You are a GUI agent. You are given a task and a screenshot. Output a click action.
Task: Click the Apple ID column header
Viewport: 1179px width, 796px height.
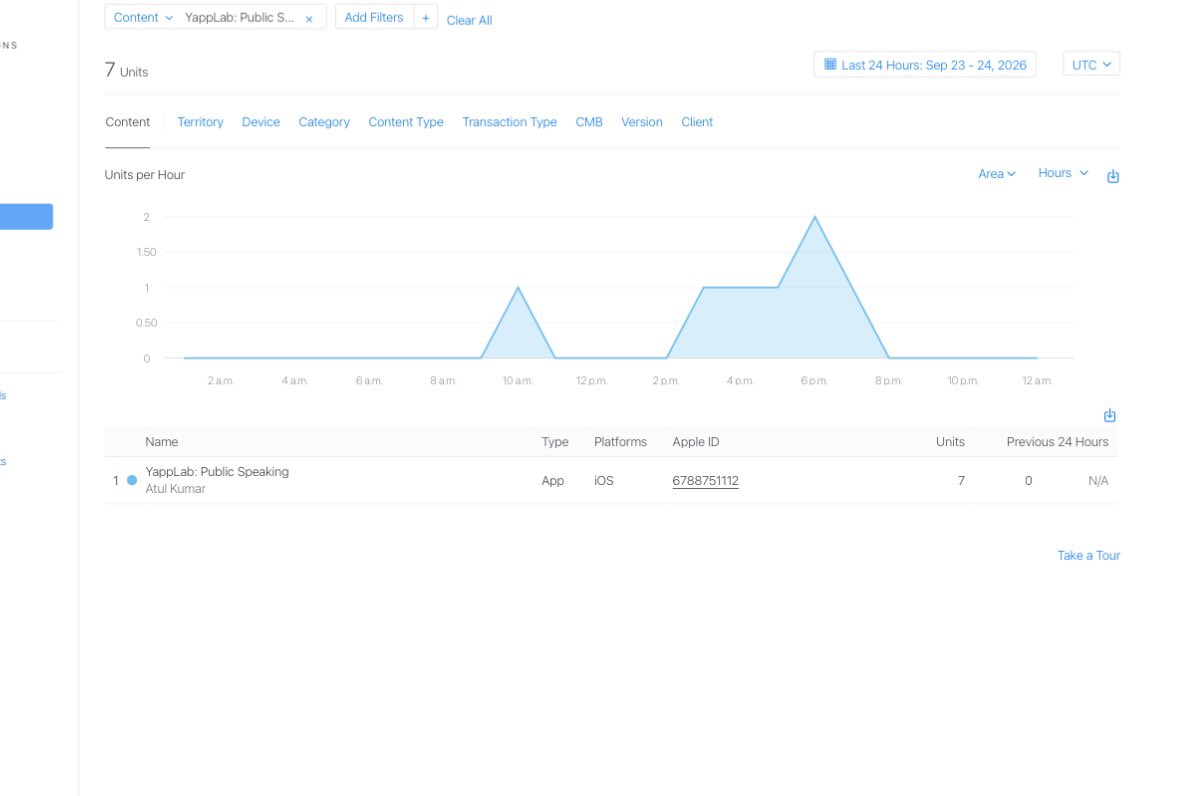pos(696,442)
